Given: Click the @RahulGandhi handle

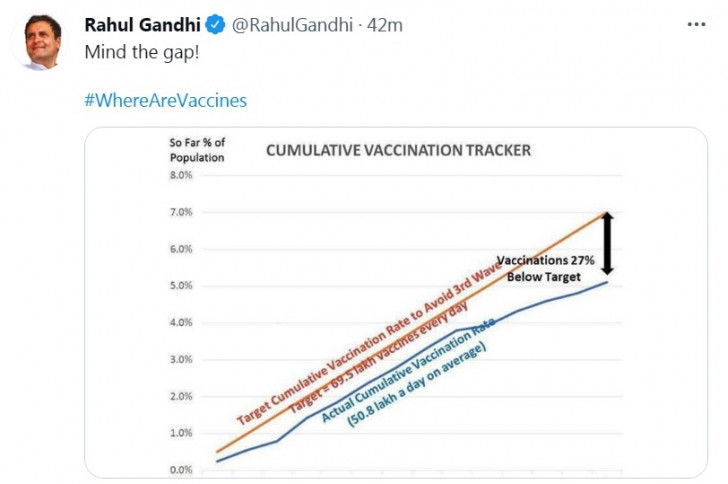Looking at the screenshot, I should [294, 25].
